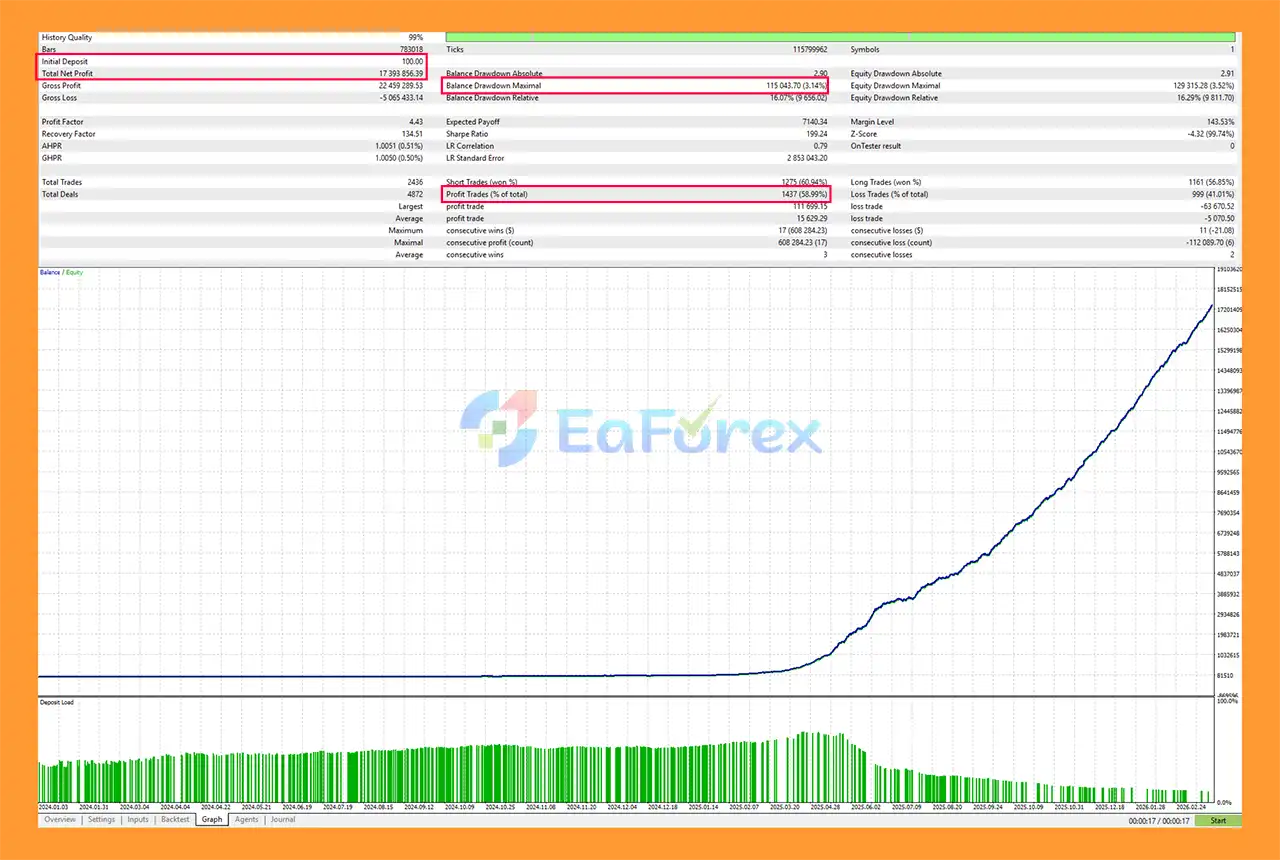Open the Settings tab
The height and width of the screenshot is (860, 1280).
pos(101,819)
